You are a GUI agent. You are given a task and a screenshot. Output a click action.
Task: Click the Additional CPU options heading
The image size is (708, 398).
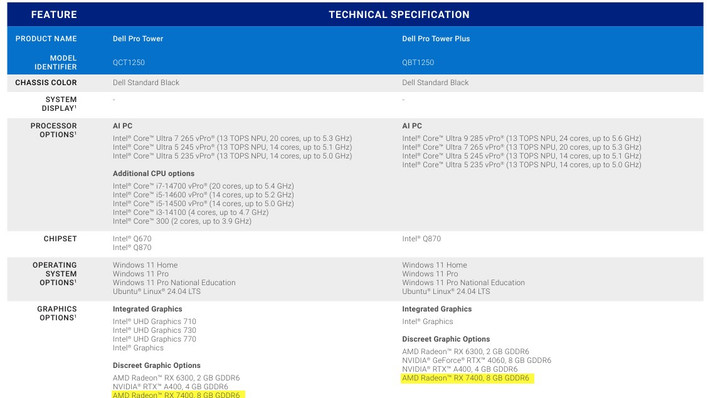point(154,173)
